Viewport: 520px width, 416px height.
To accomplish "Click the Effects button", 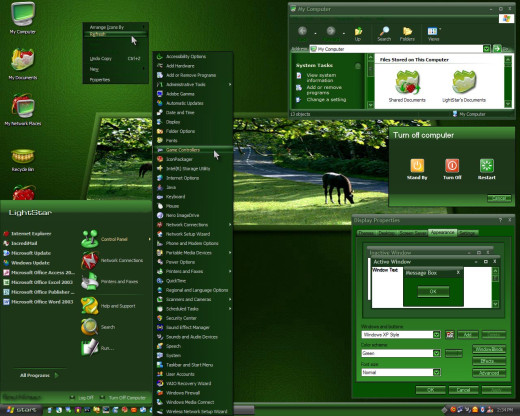I will coord(489,361).
